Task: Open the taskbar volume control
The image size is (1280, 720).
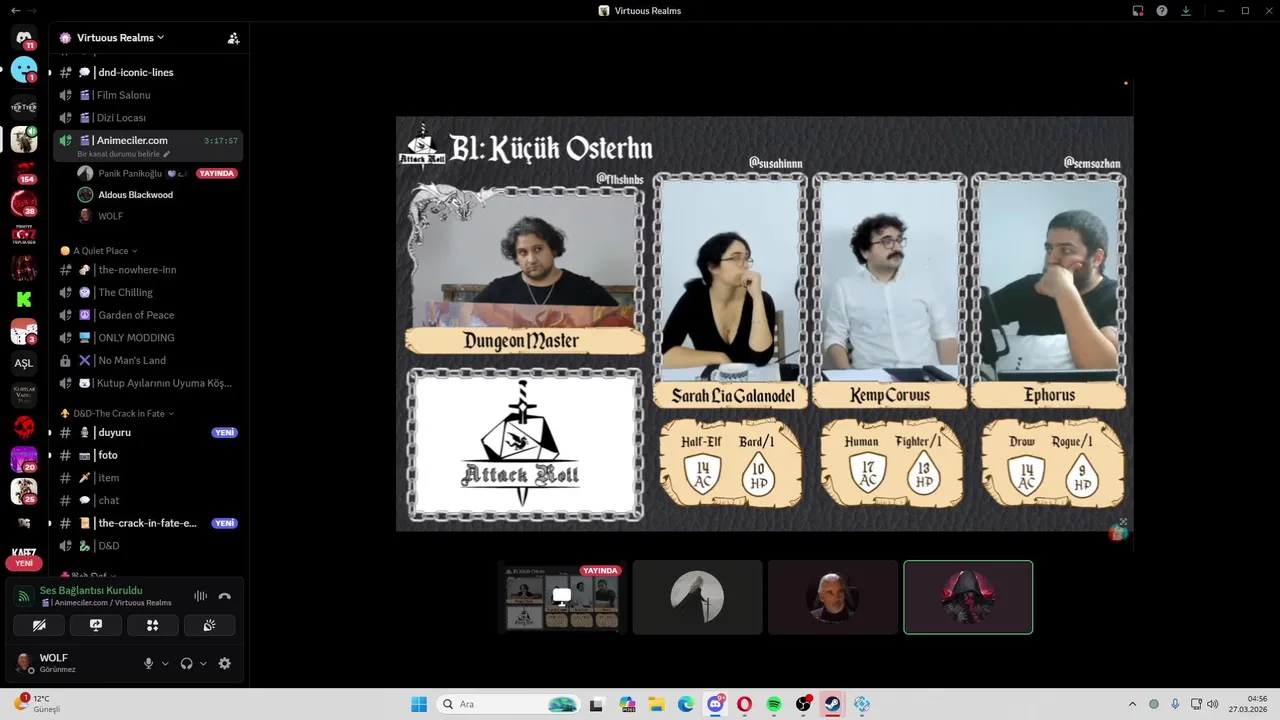Action: click(x=1212, y=704)
